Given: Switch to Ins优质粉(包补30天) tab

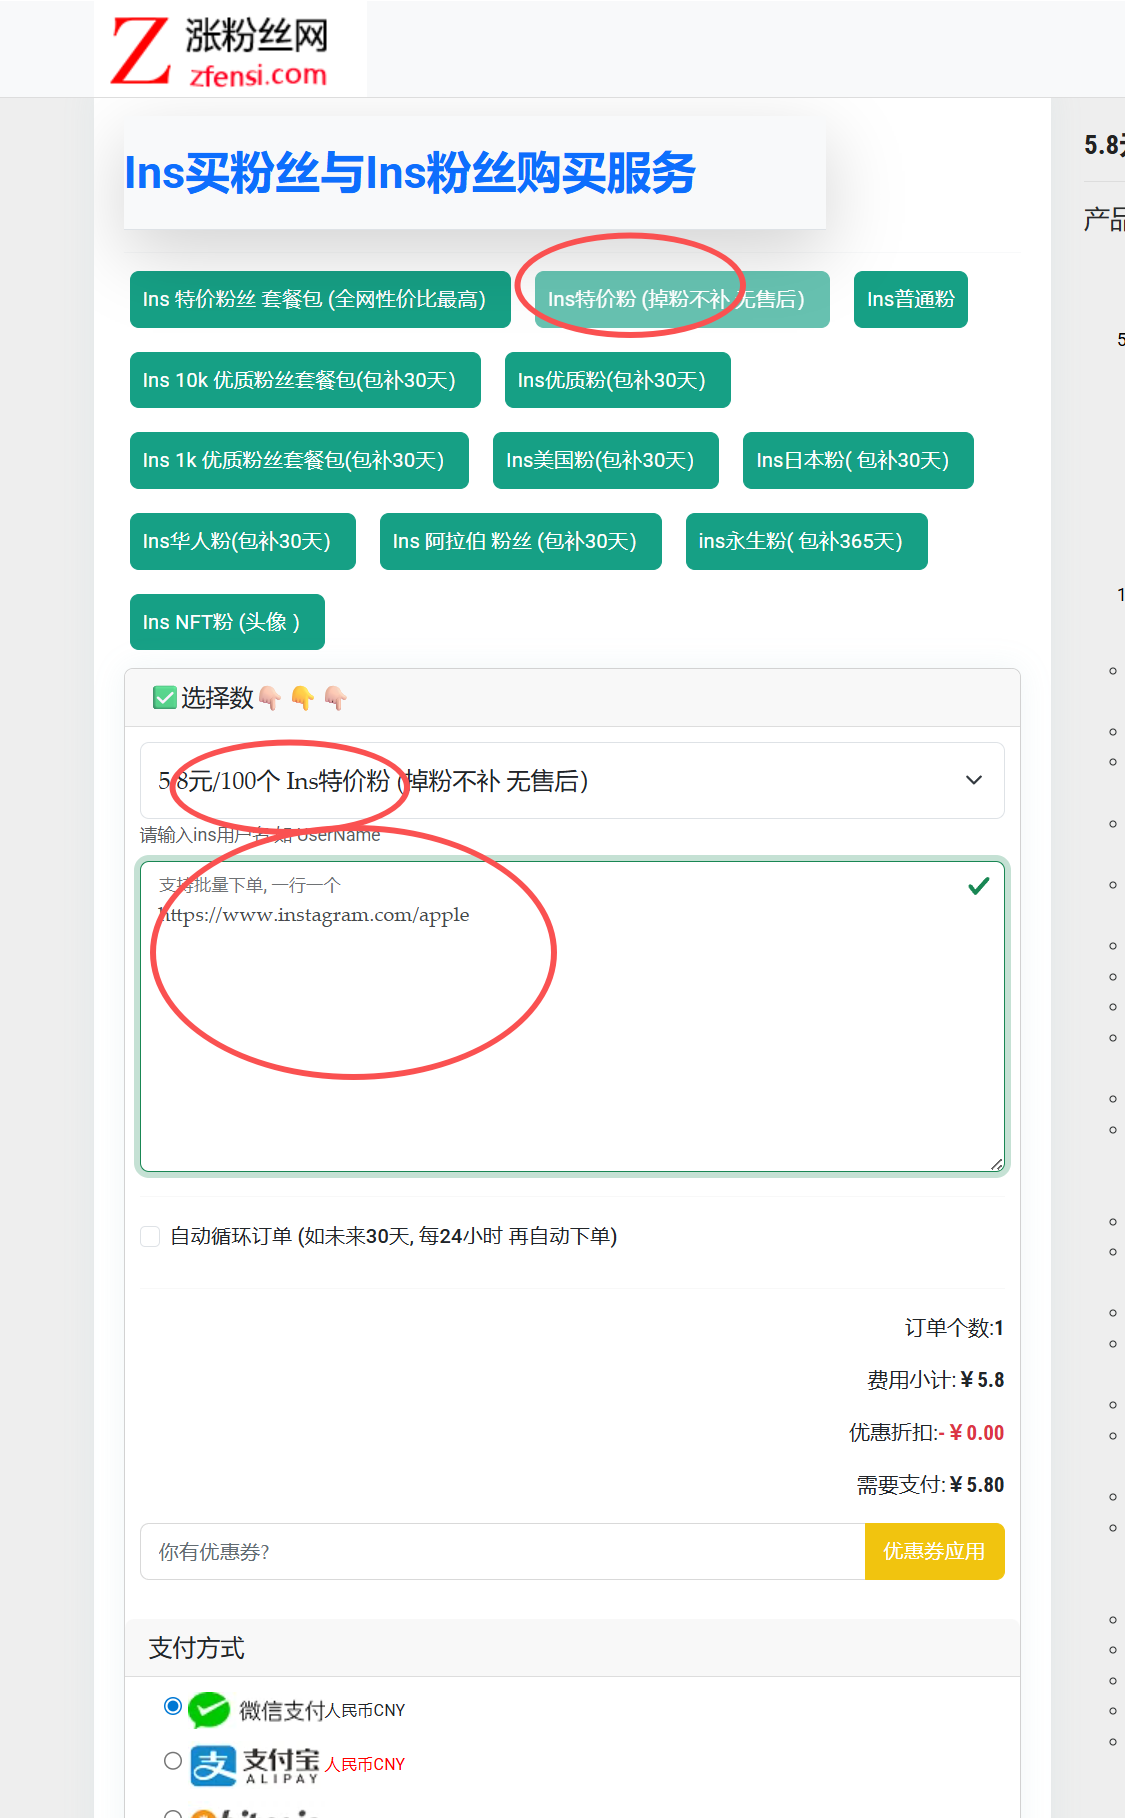Looking at the screenshot, I should click(617, 380).
